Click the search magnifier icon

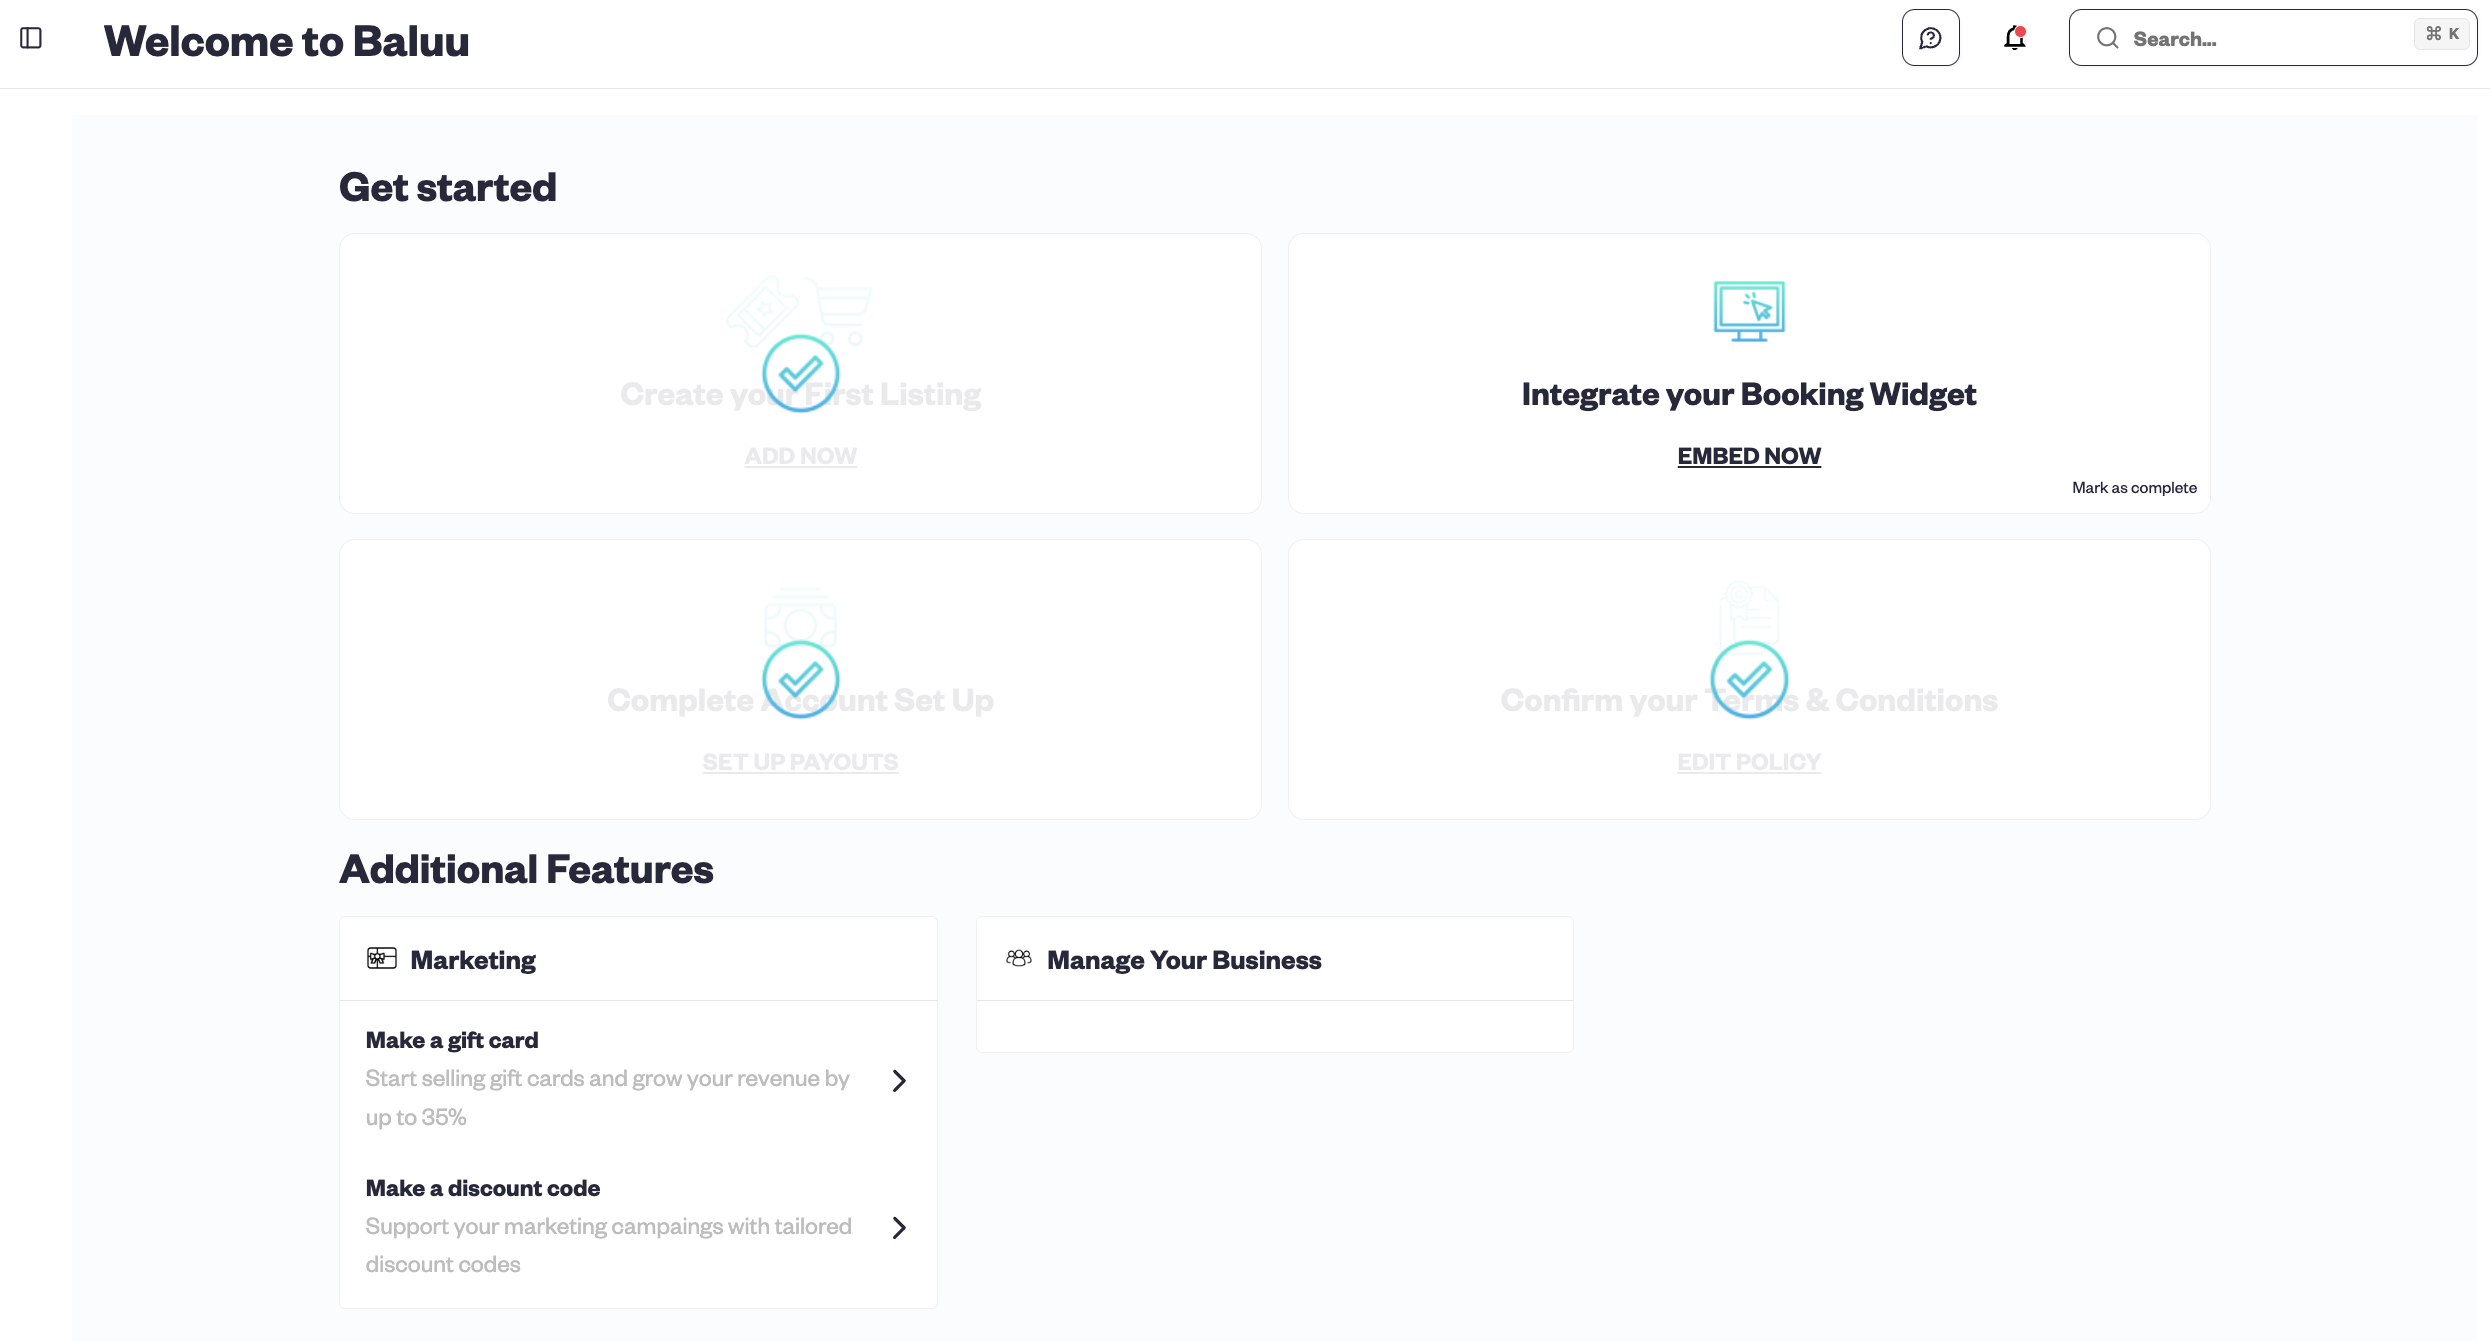pos(2107,39)
